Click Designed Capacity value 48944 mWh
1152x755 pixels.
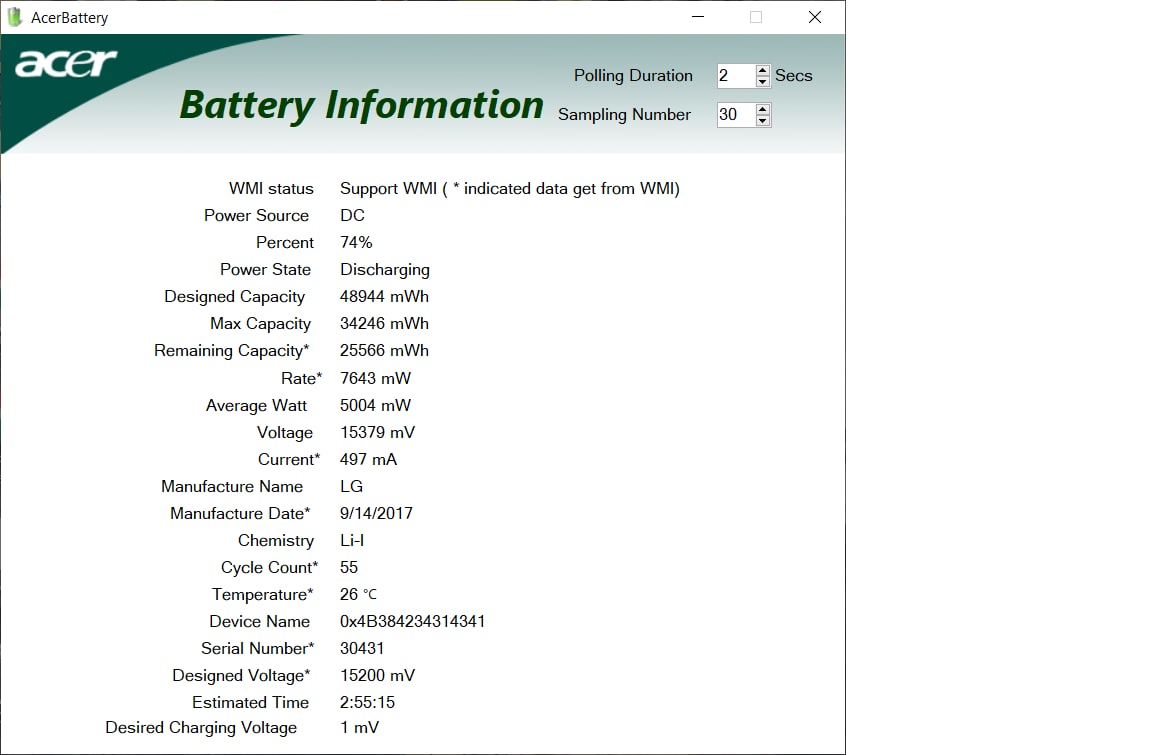[x=384, y=297]
